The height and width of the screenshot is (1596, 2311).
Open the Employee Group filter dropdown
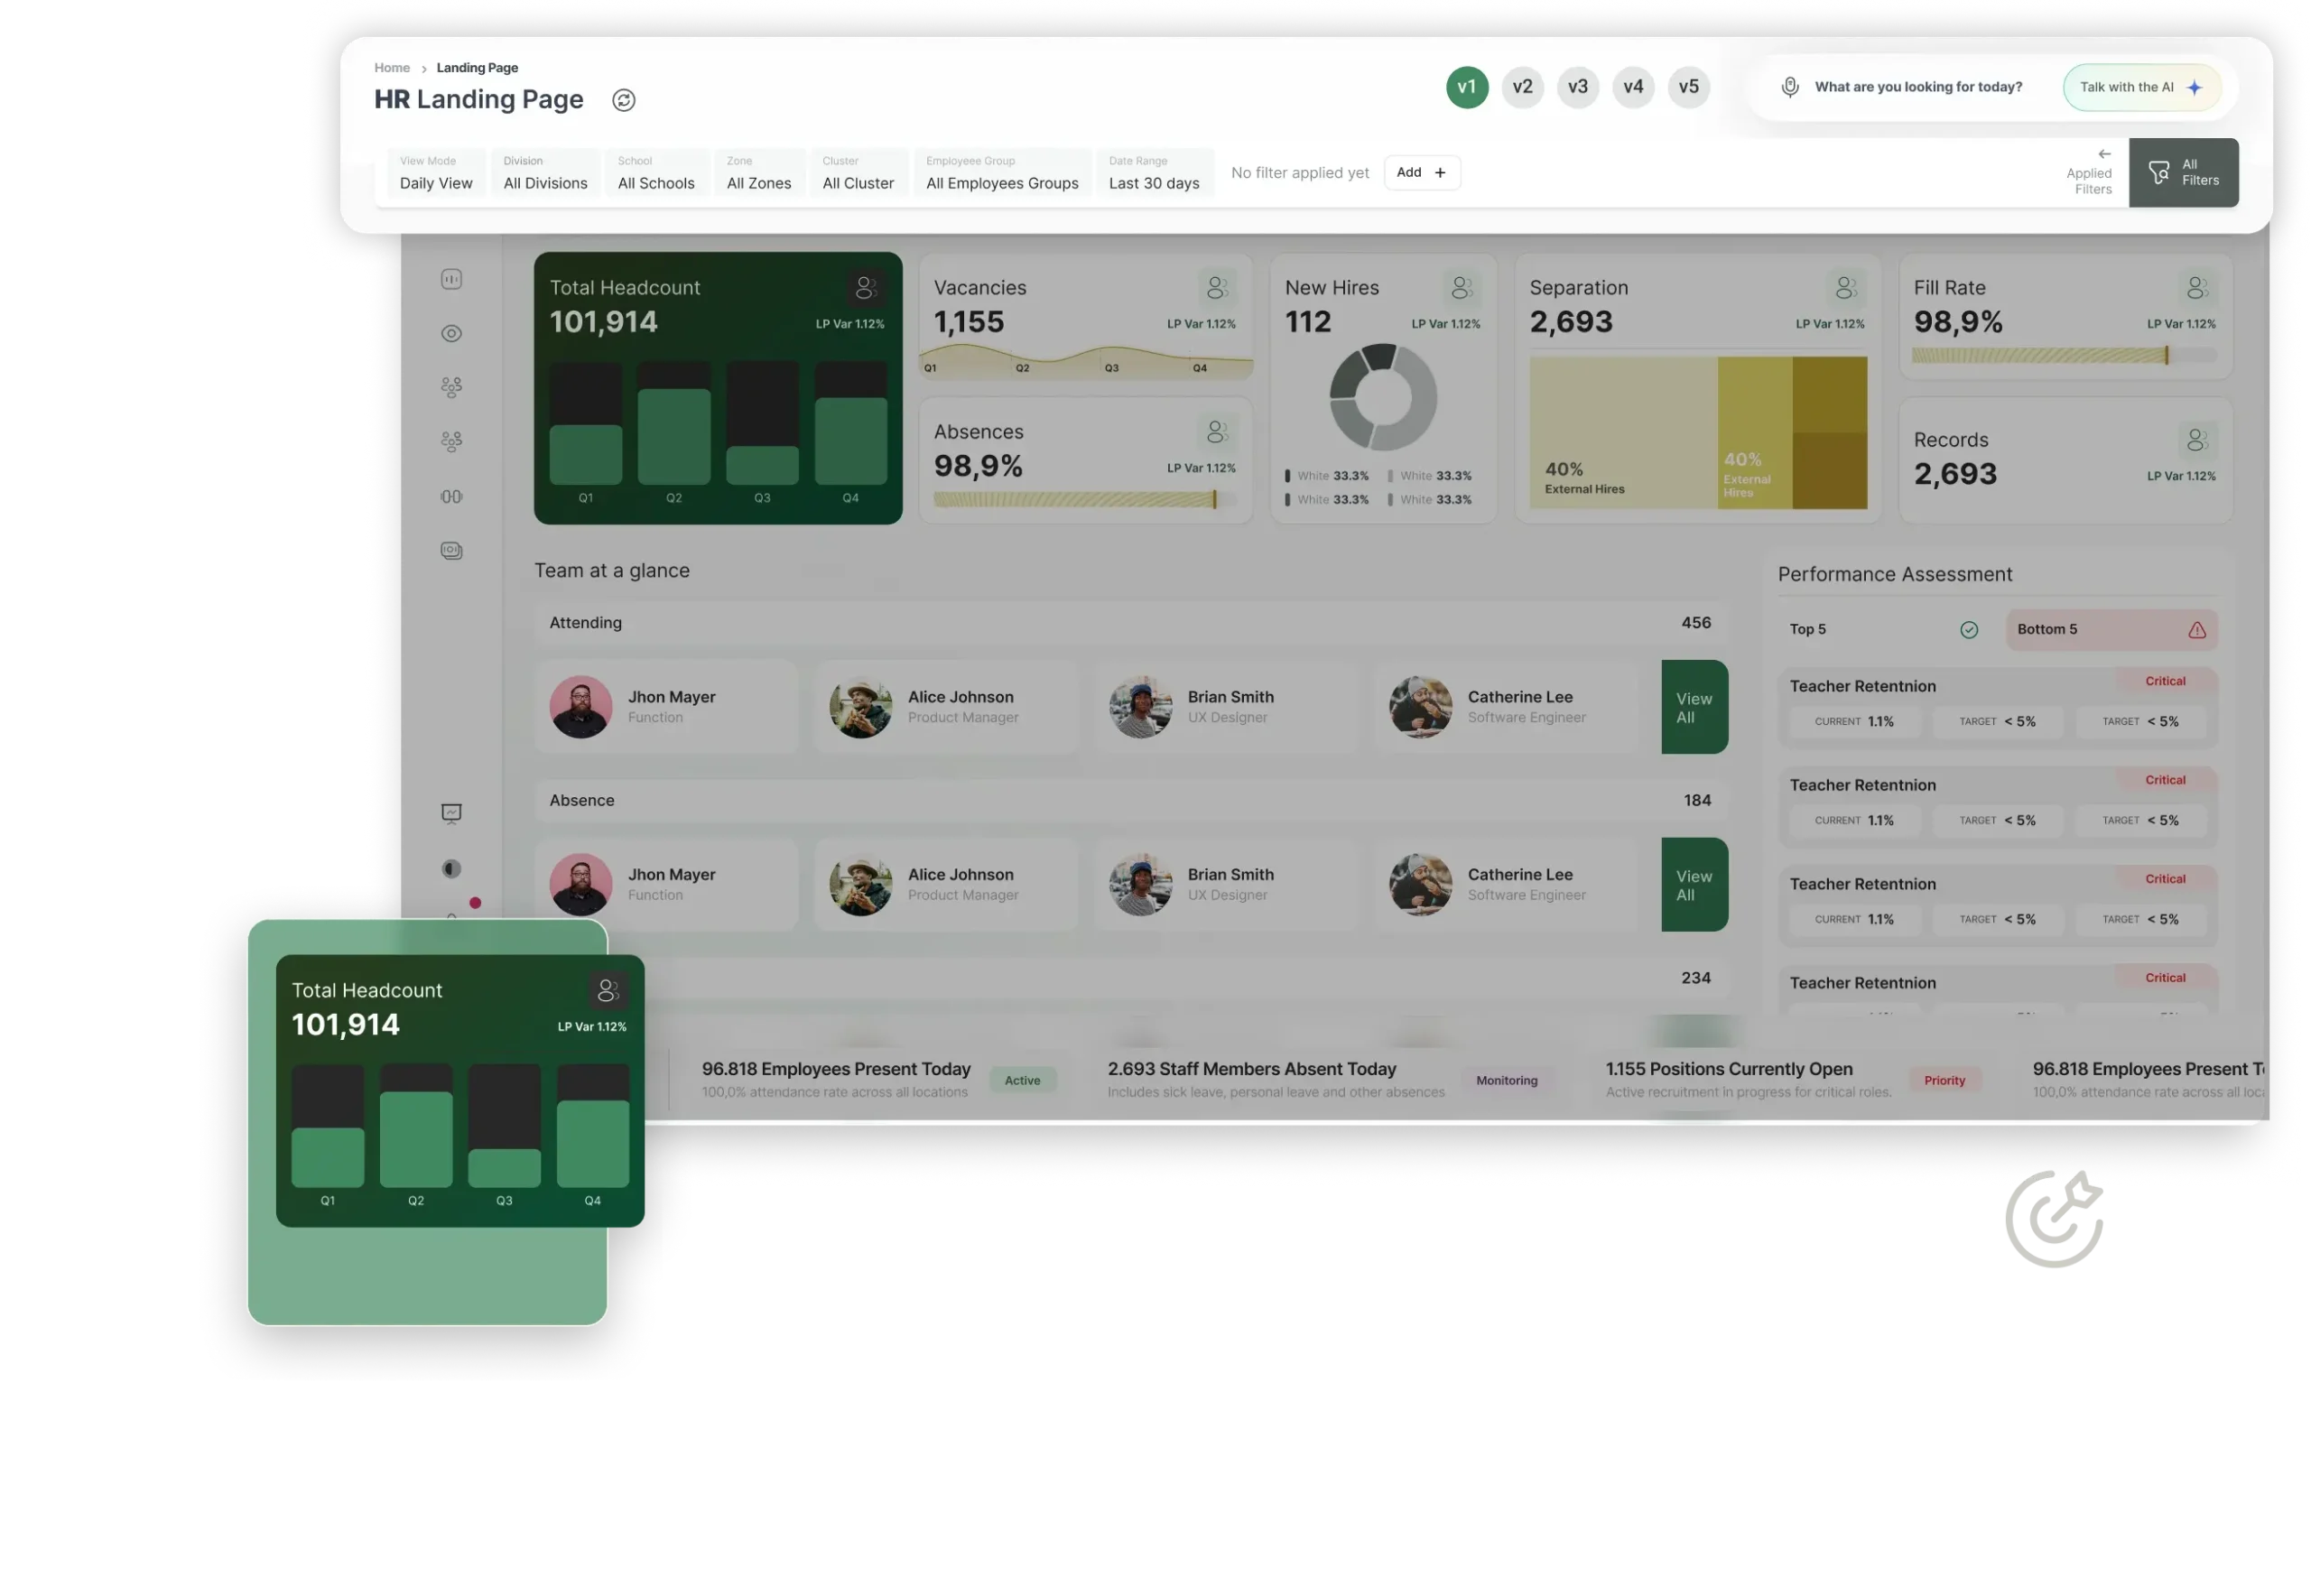(1001, 173)
